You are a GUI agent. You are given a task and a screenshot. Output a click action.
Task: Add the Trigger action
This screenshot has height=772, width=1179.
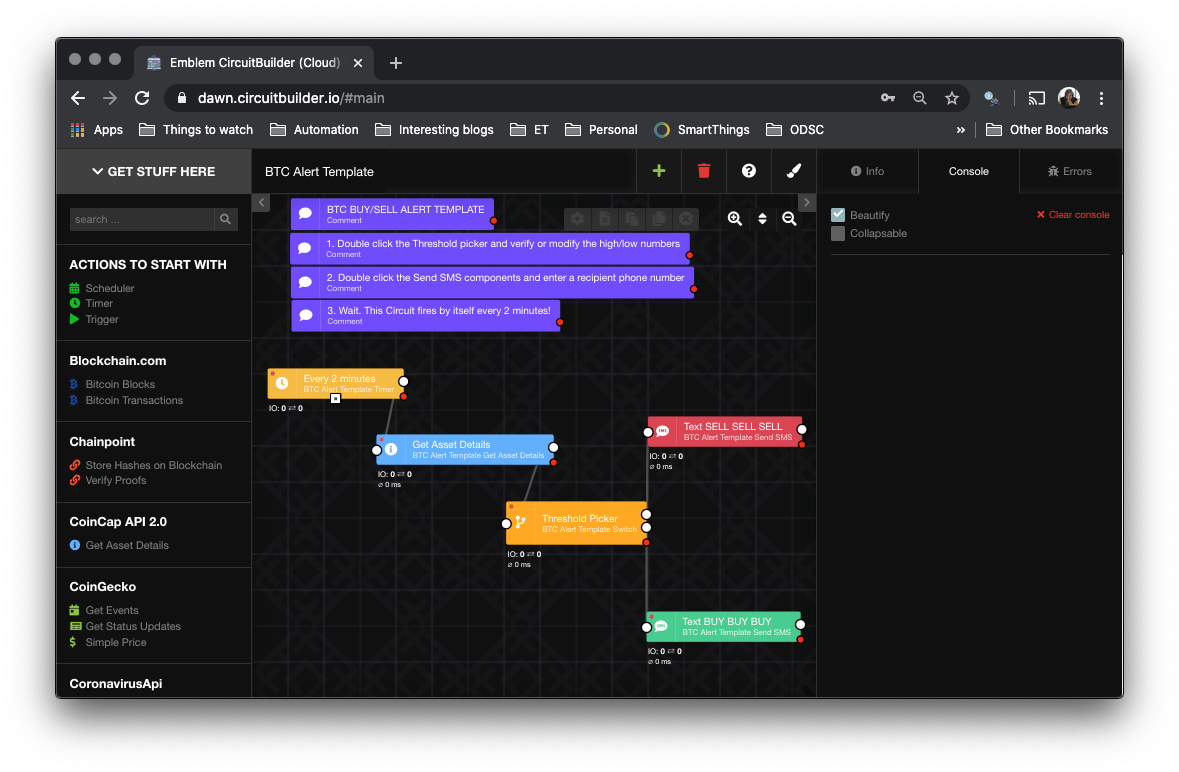94,319
